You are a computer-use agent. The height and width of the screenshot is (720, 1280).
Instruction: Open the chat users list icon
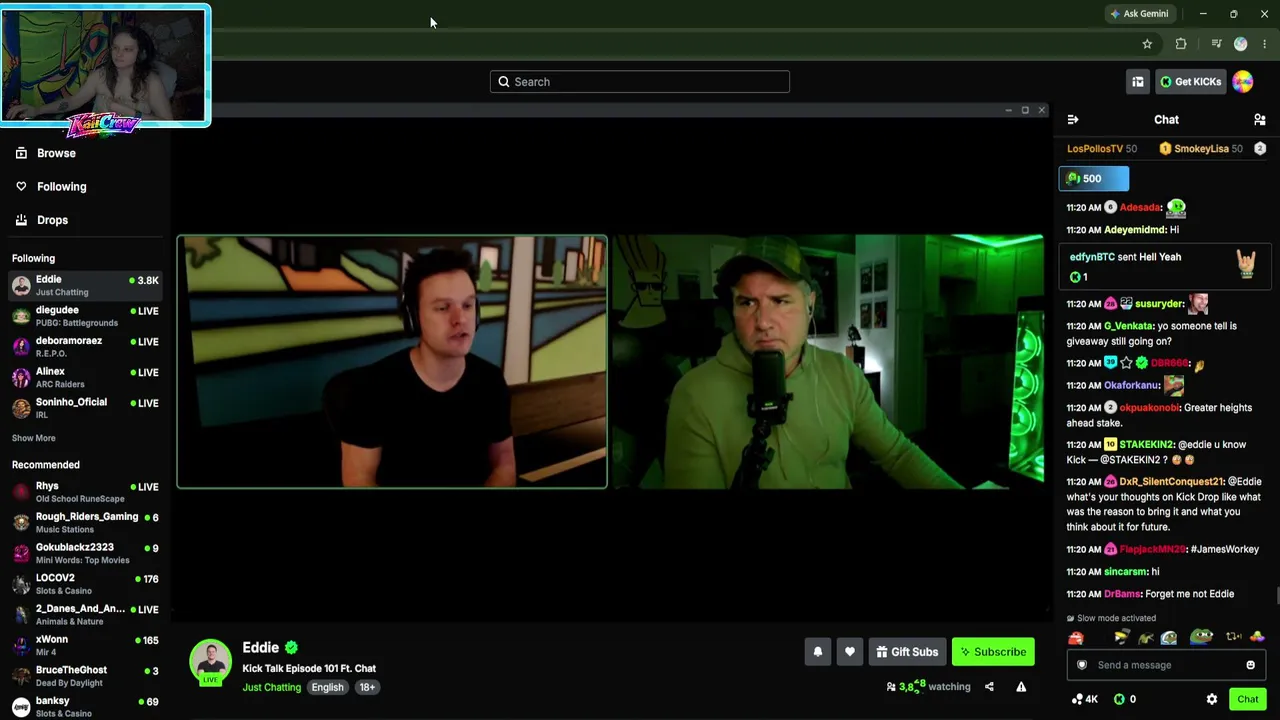coord(1260,120)
